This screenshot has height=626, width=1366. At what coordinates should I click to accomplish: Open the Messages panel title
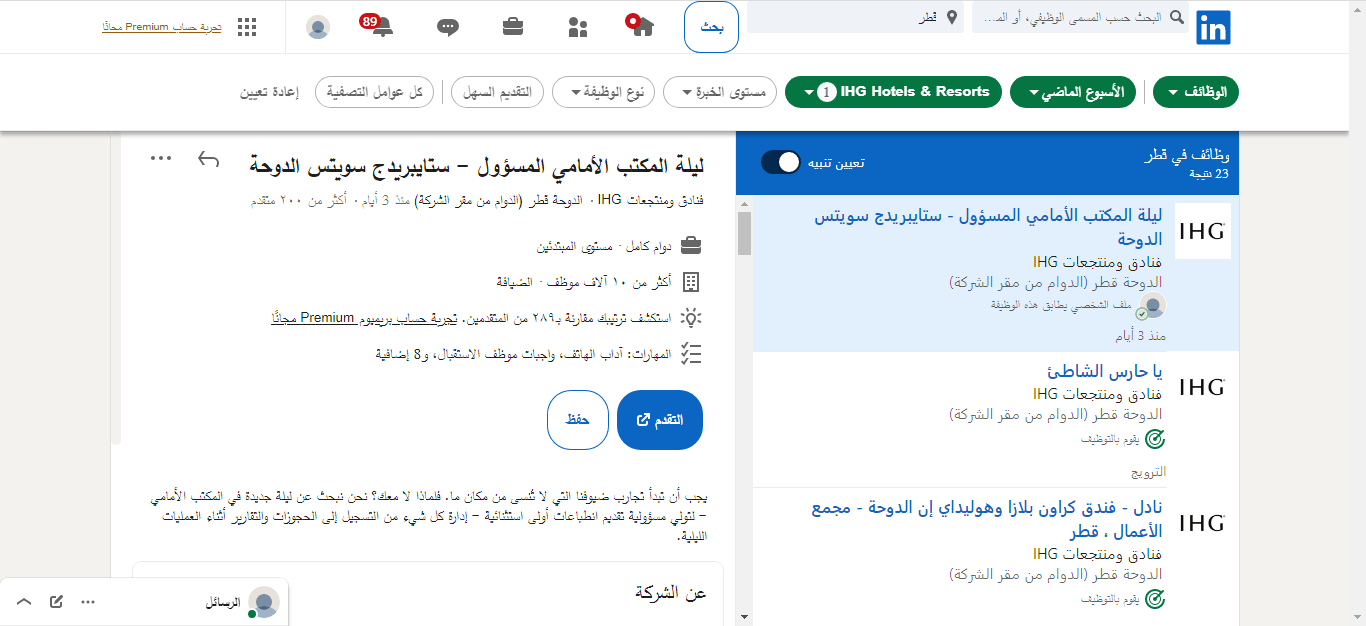224,602
